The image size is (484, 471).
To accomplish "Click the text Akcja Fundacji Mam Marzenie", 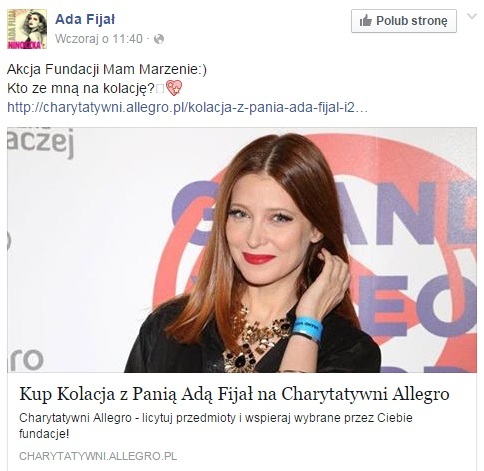I will tap(107, 69).
